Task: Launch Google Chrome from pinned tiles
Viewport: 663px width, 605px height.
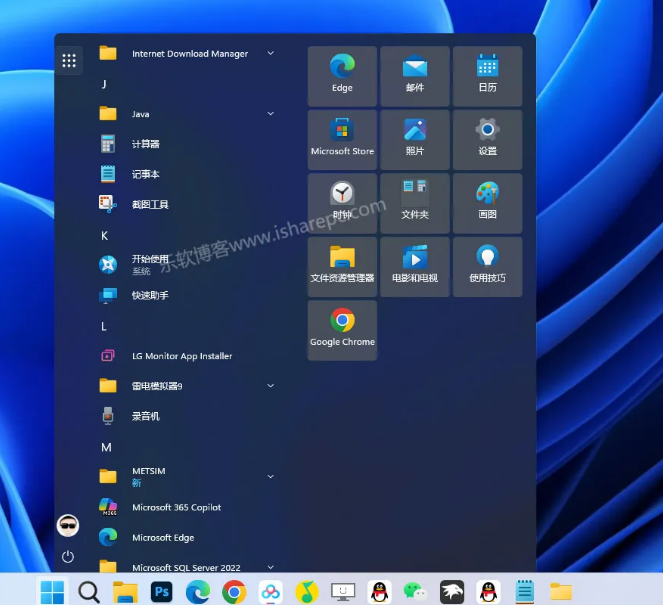Action: 342,329
